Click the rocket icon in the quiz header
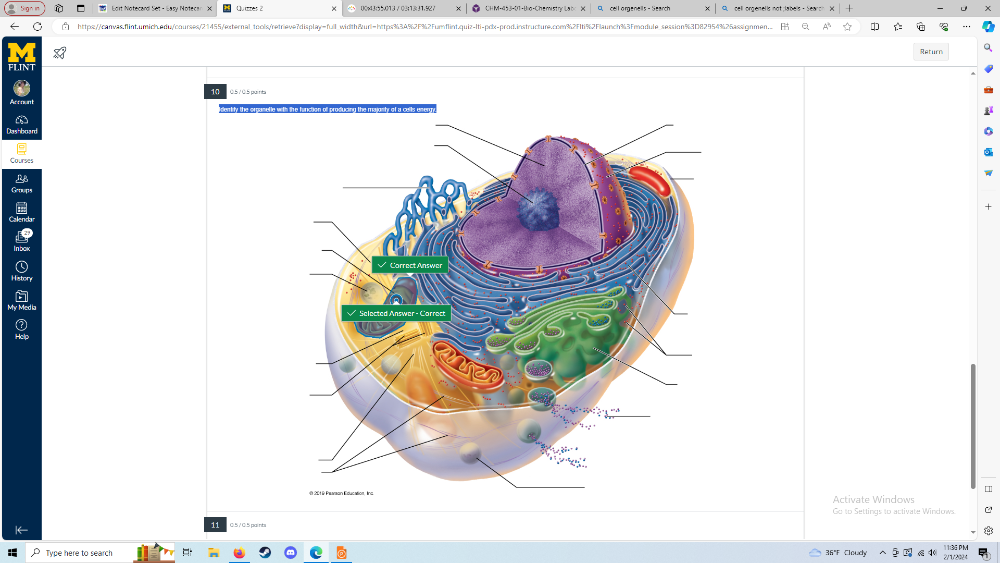1000x563 pixels. (60, 52)
